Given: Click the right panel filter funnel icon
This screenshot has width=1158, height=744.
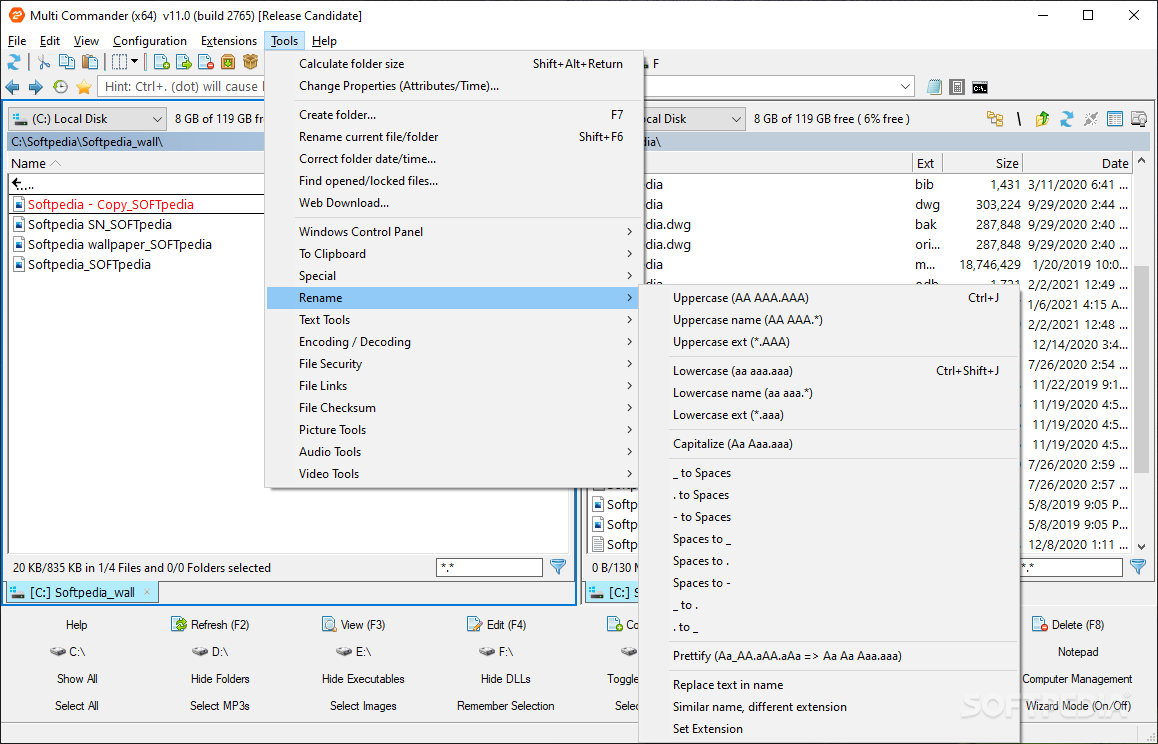Looking at the screenshot, I should 1138,567.
